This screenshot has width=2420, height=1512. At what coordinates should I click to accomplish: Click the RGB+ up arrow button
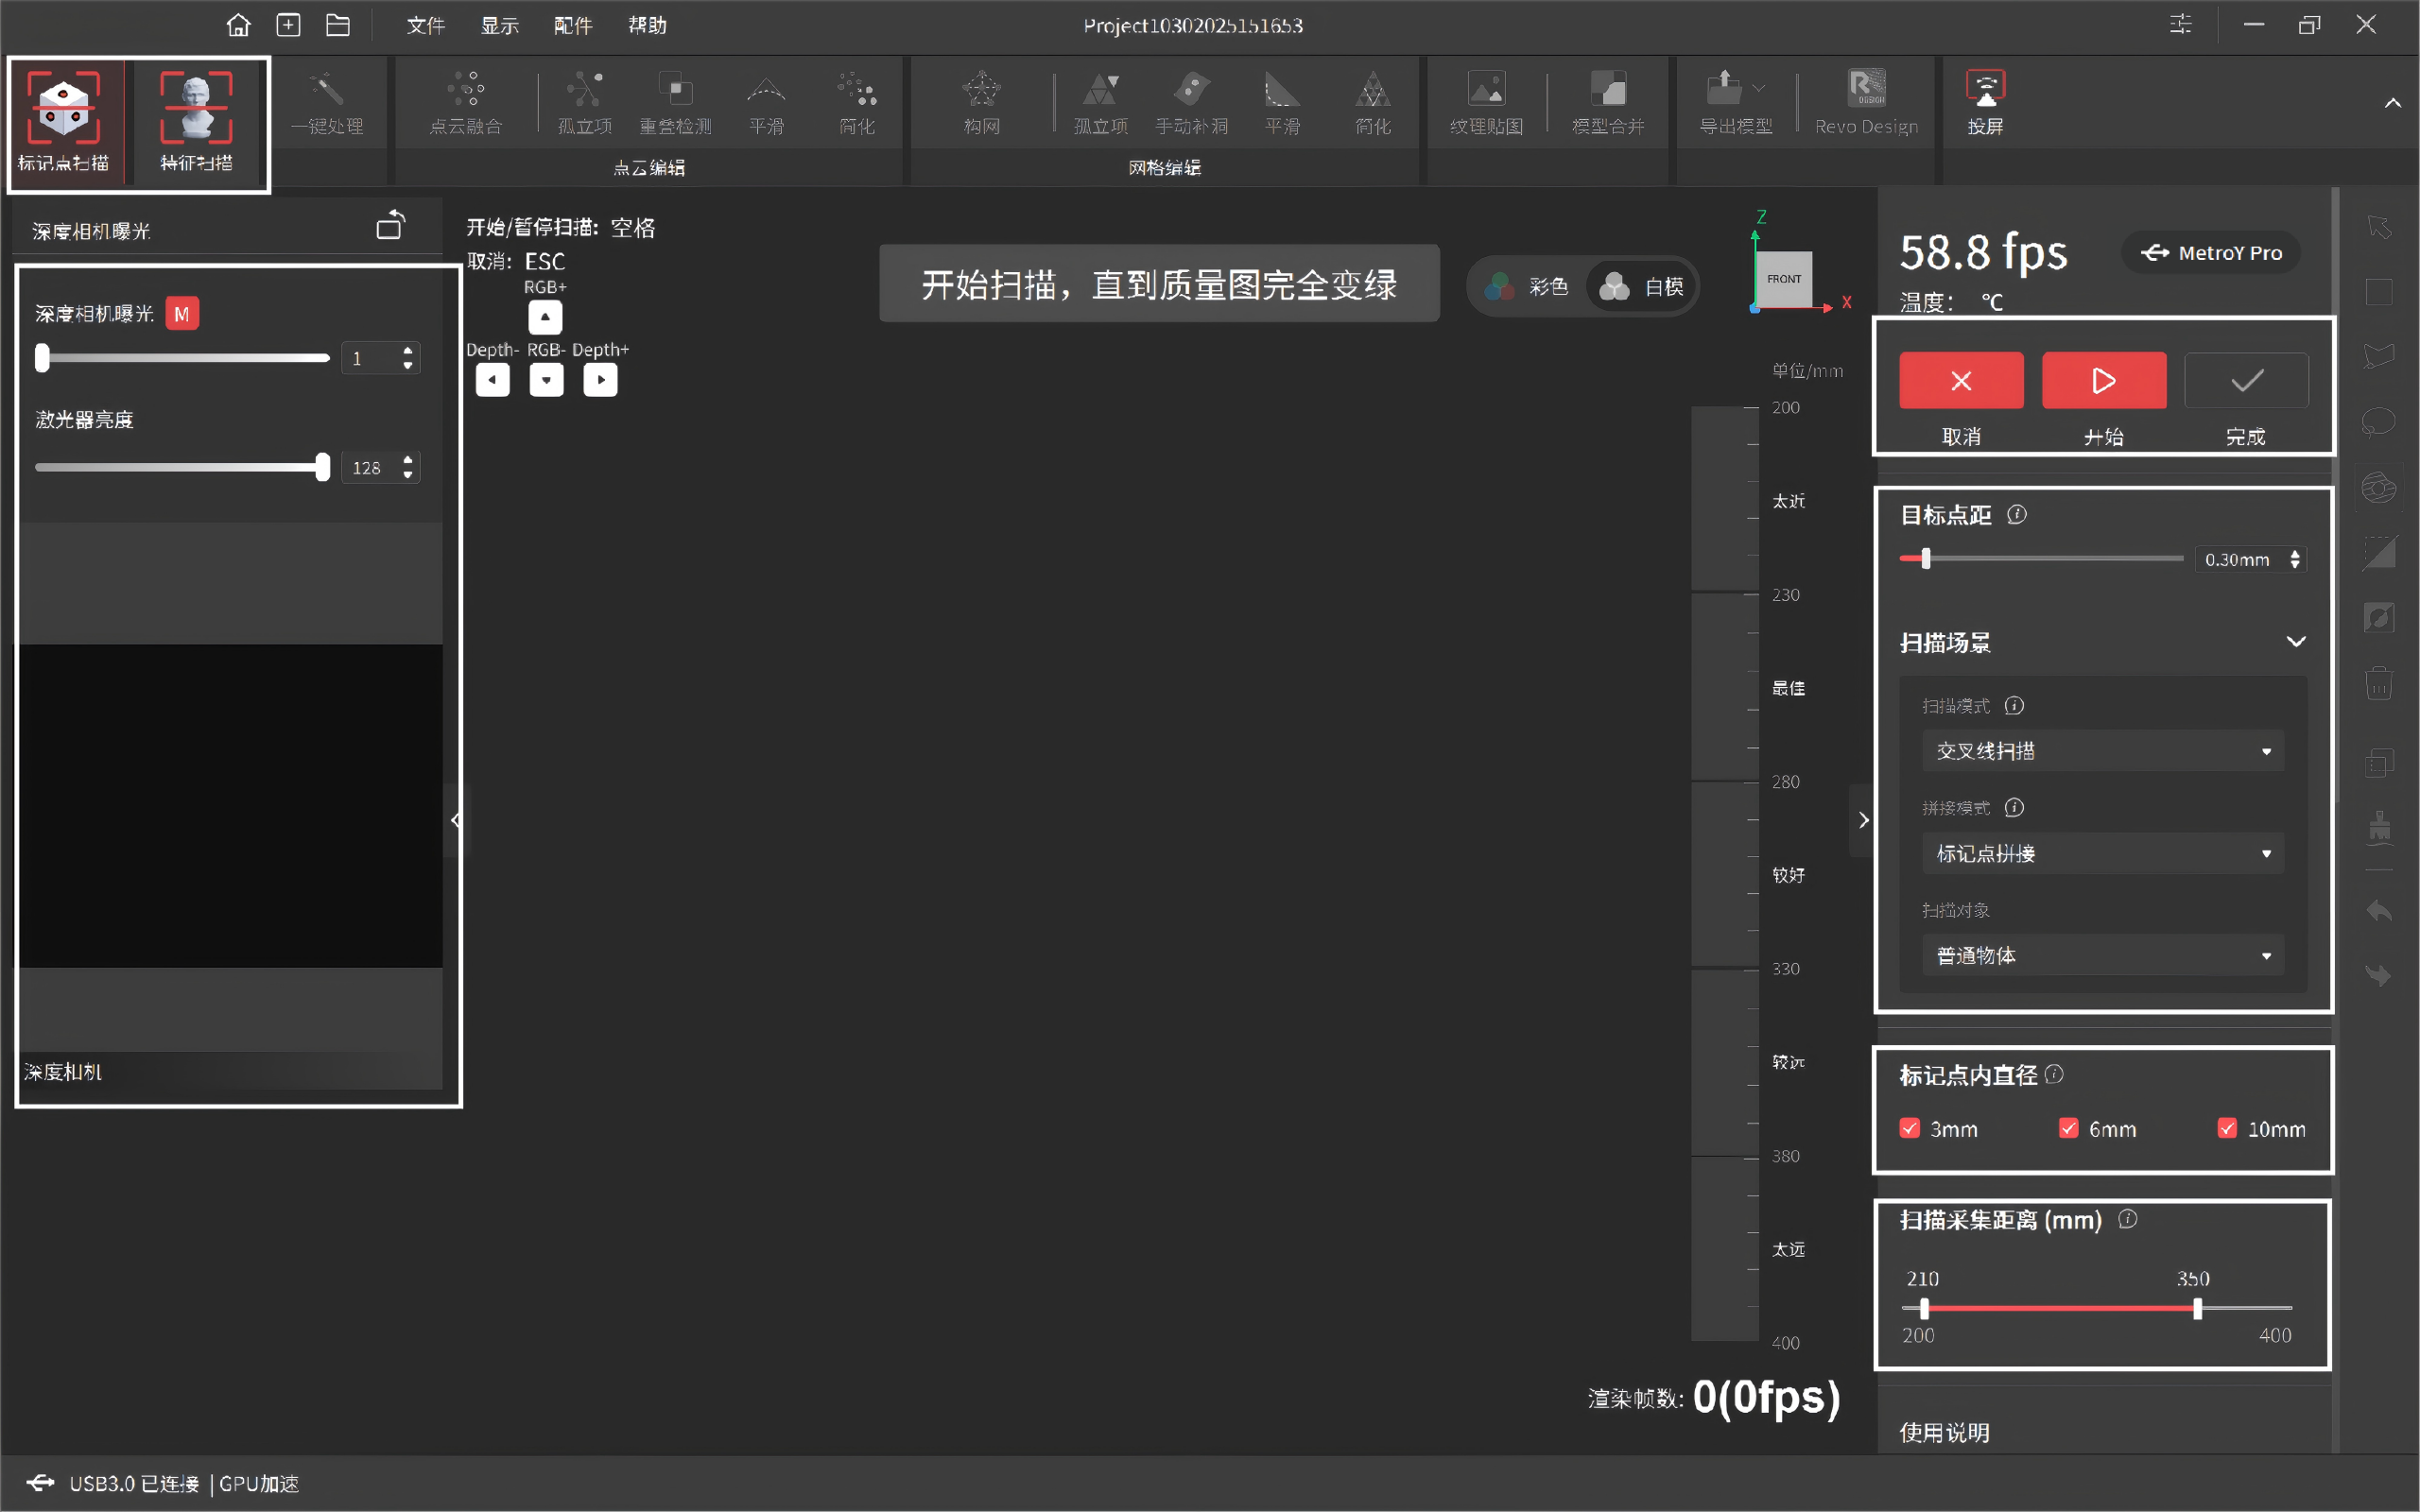click(545, 317)
